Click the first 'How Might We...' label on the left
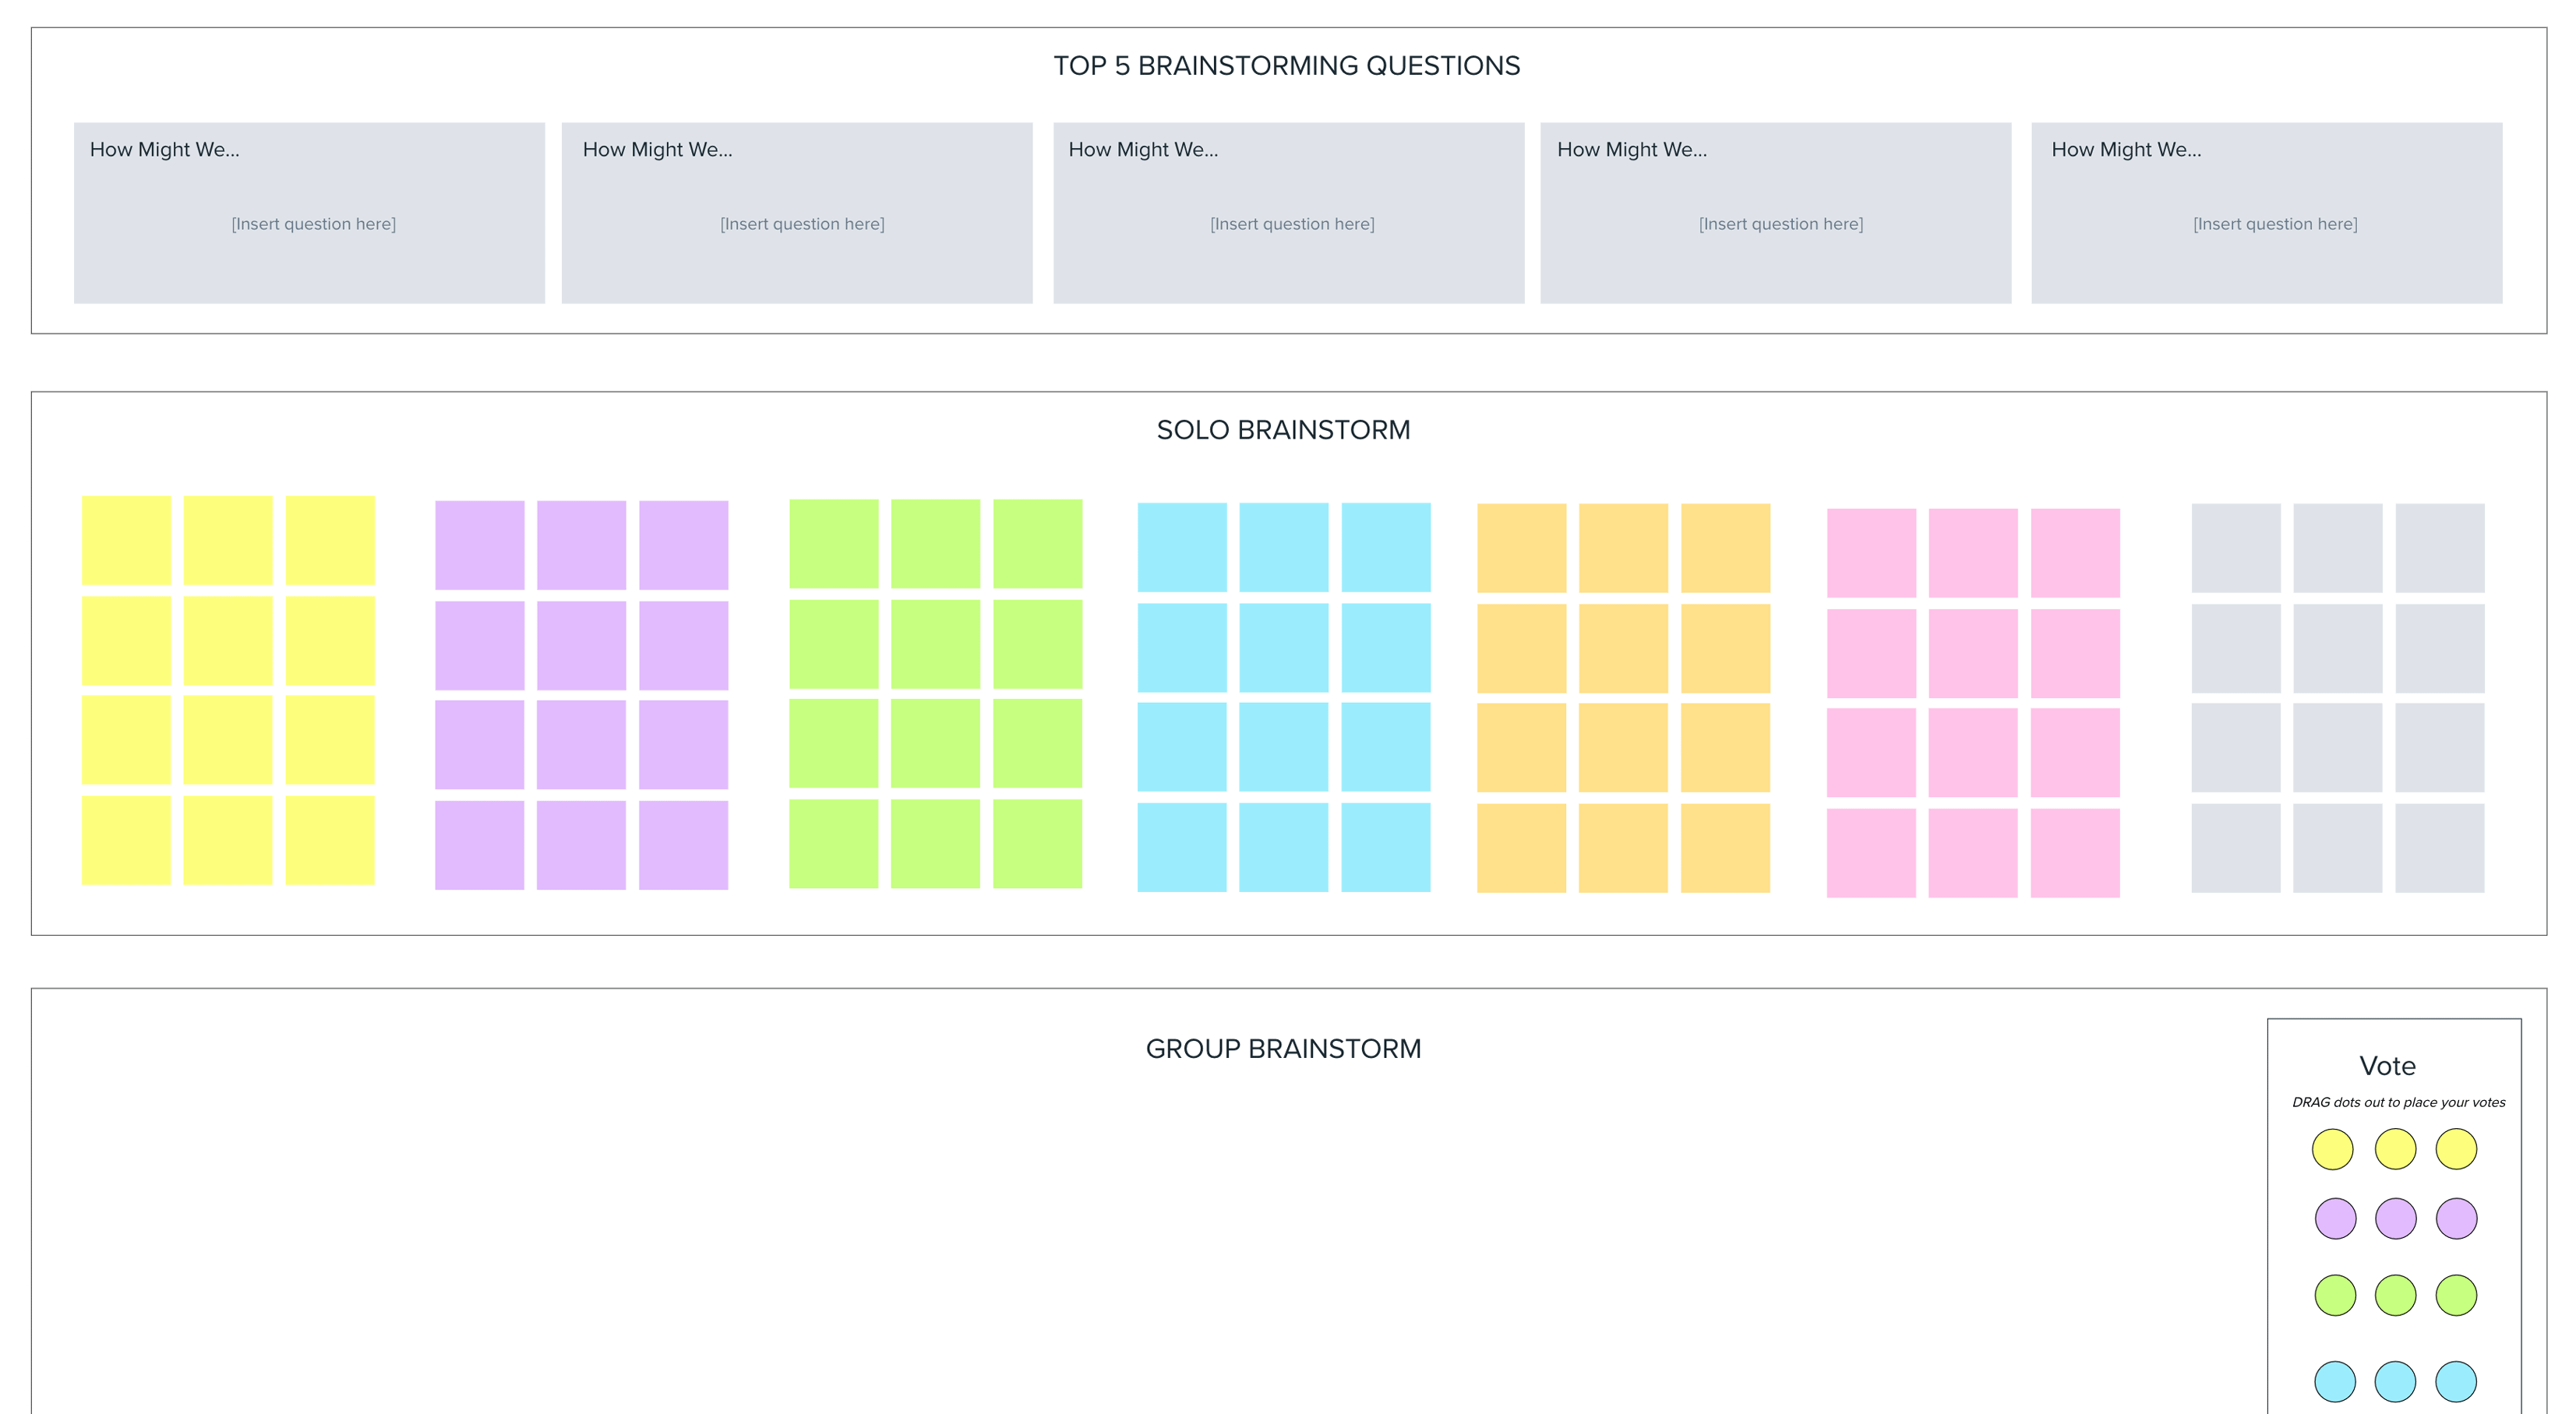Viewport: 2576px width, 1414px height. pos(165,150)
